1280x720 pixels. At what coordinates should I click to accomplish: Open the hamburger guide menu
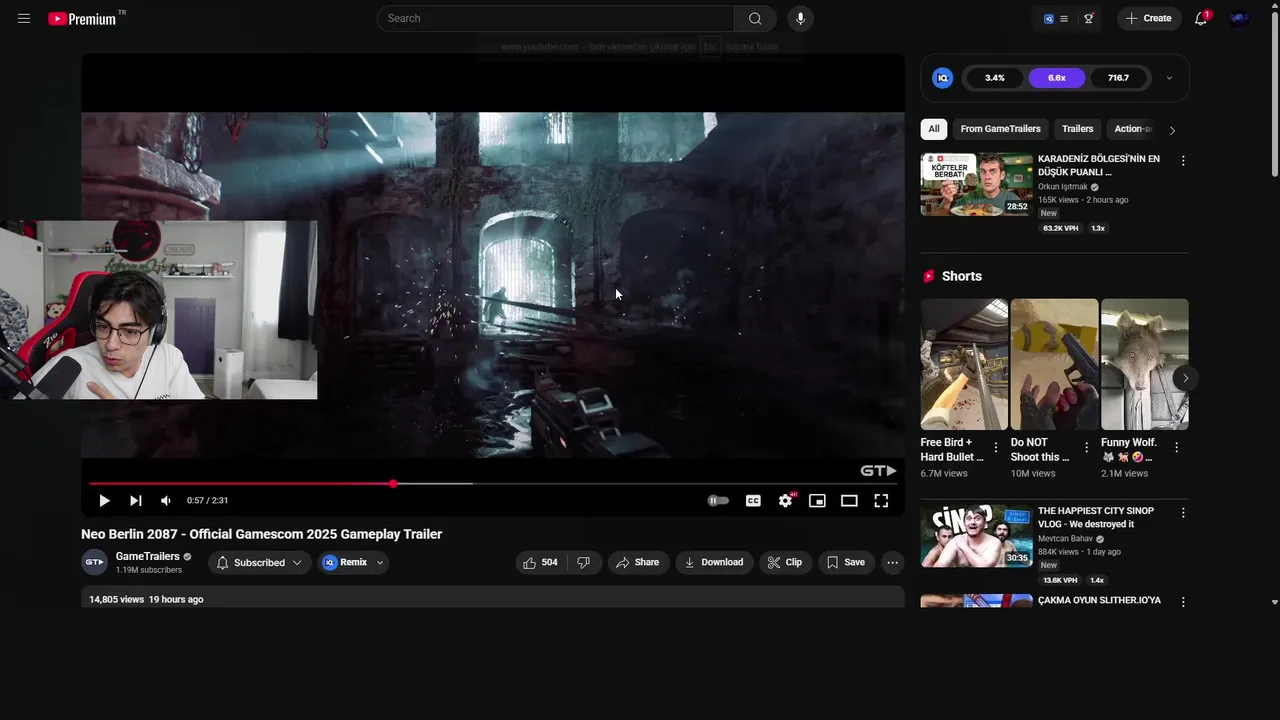(24, 18)
